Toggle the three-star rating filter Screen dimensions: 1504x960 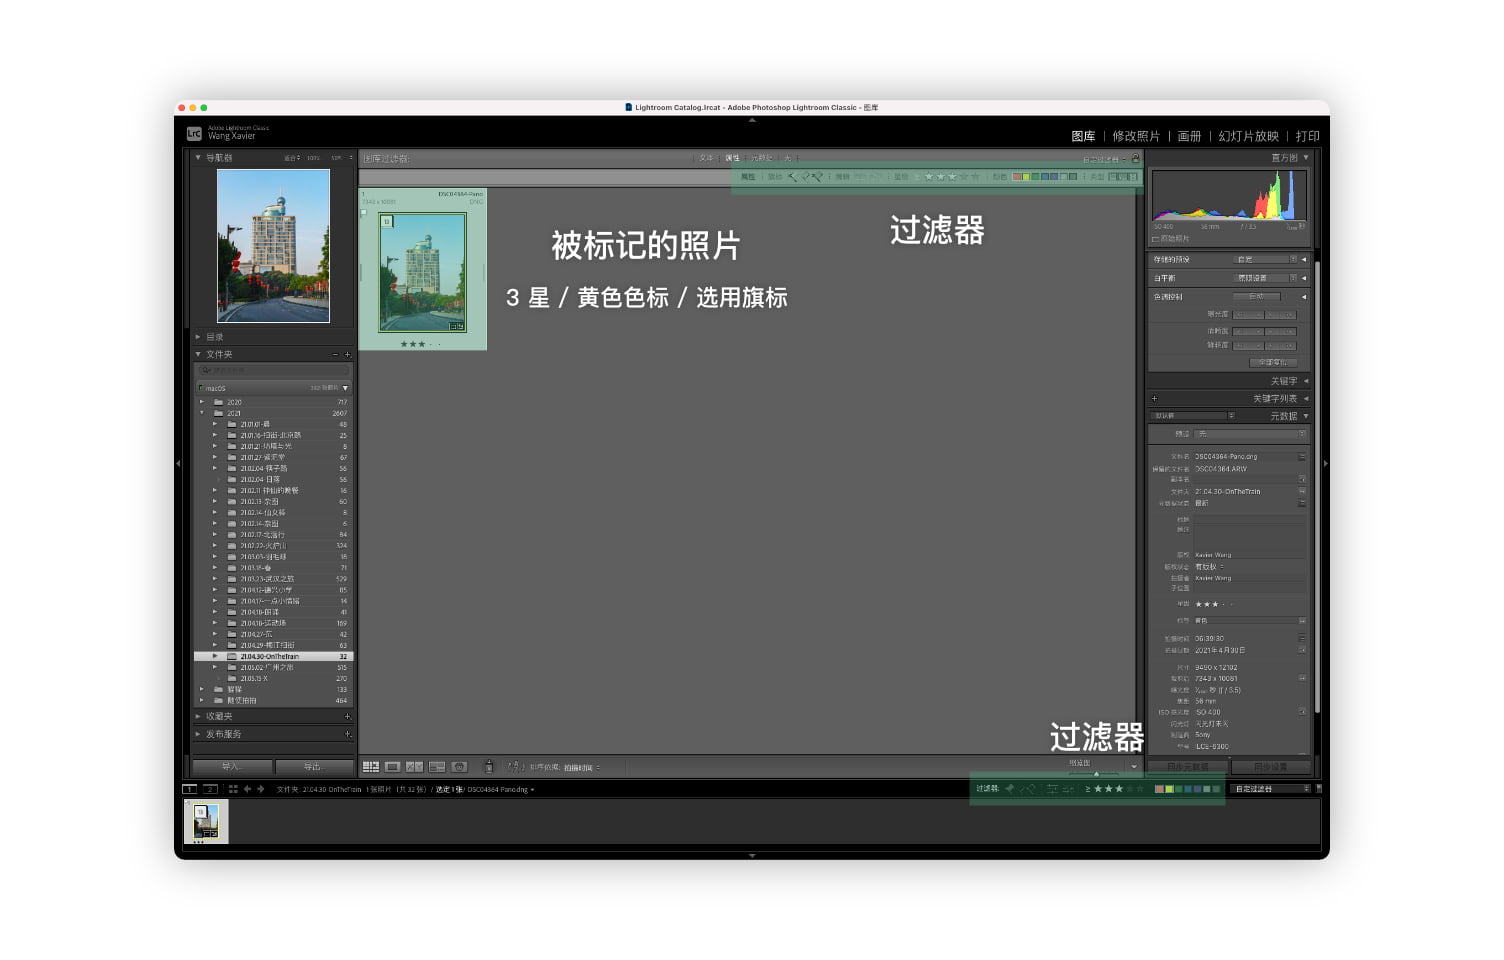click(951, 177)
